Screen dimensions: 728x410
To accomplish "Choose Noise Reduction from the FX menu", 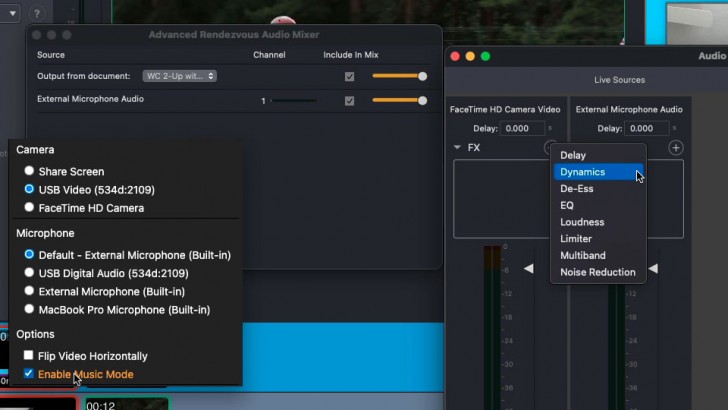I will pos(598,272).
